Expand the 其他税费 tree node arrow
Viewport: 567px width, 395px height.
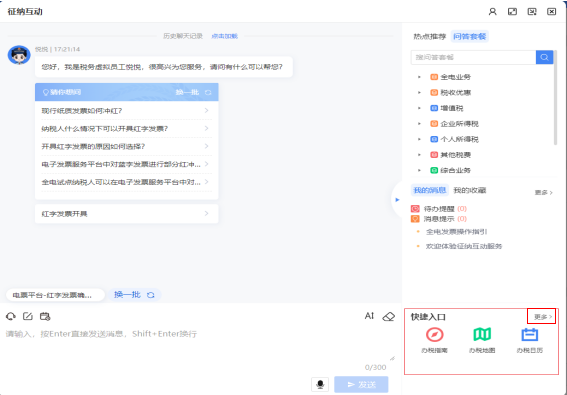click(419, 155)
